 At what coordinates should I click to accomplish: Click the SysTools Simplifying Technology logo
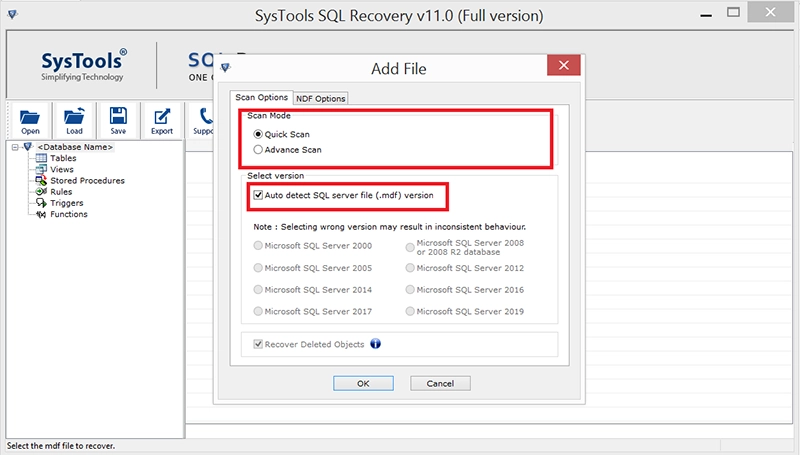[82, 65]
